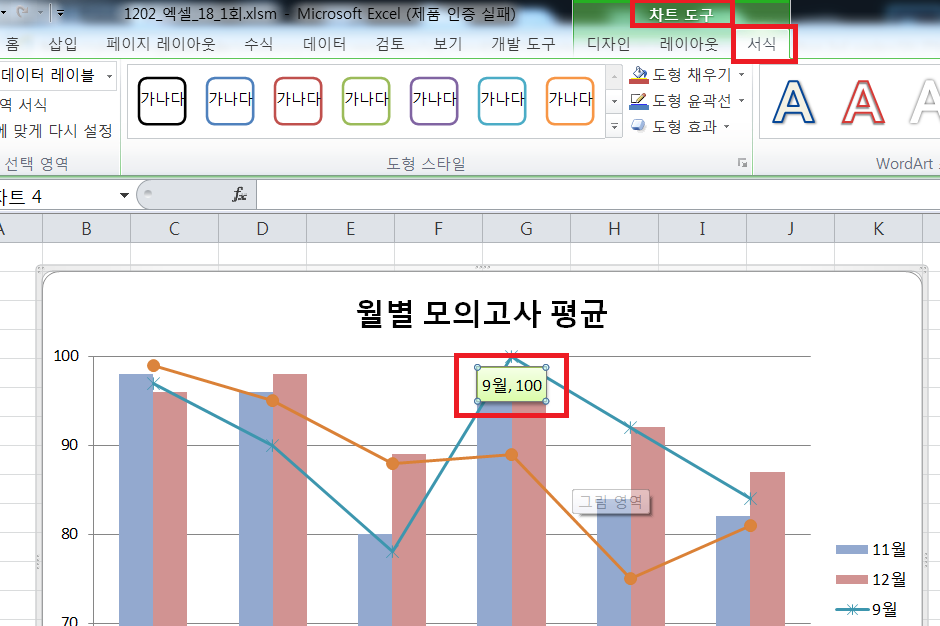
Task: Apply the red outlined WordArt style
Action: coord(862,104)
